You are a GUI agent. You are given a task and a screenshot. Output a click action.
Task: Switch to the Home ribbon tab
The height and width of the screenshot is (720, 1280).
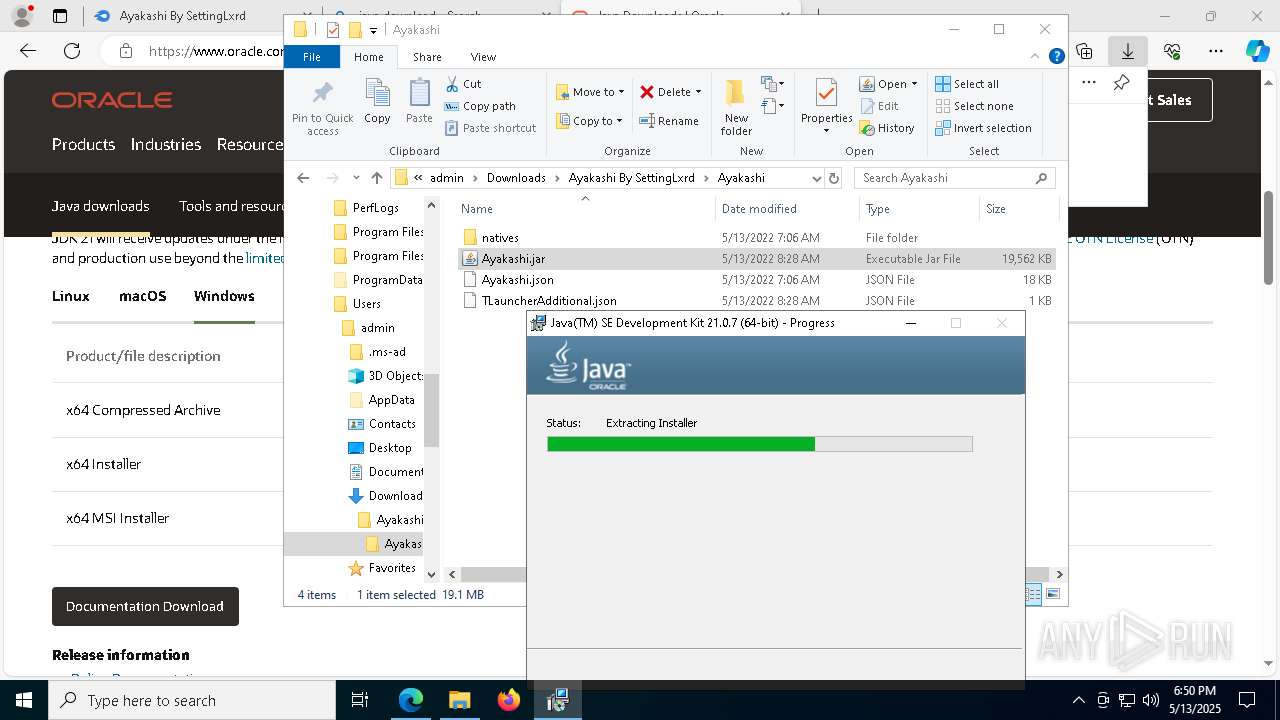coord(368,57)
